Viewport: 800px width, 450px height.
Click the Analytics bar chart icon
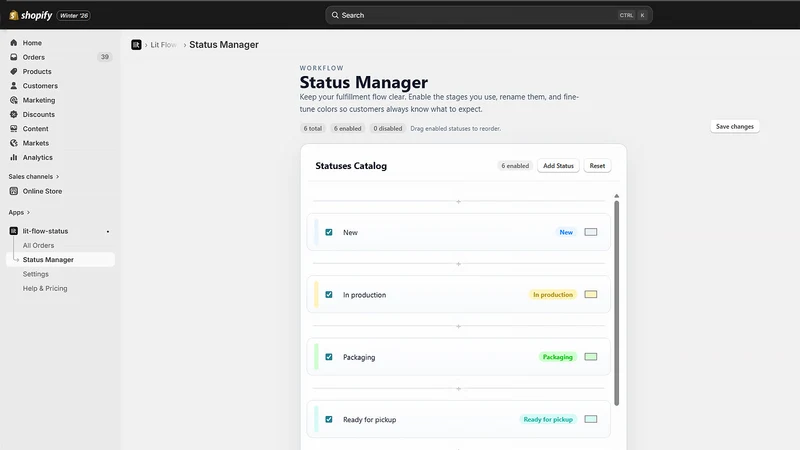14,157
